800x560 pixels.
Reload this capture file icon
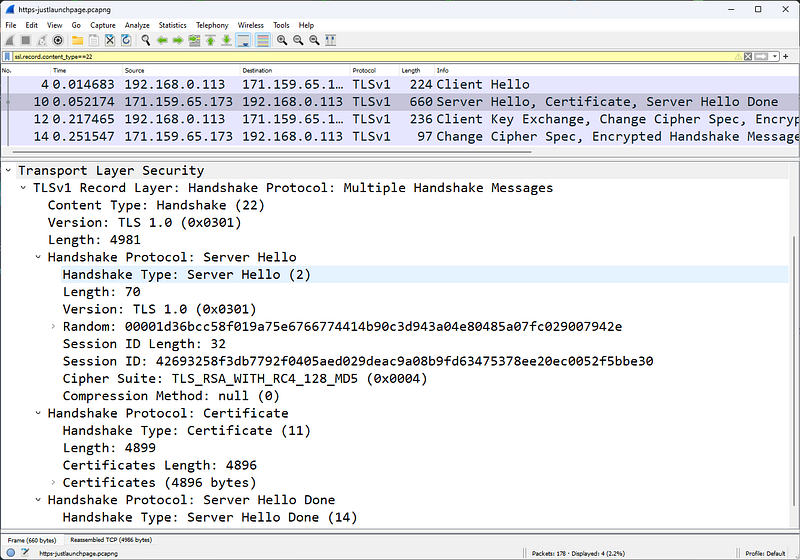(x=126, y=40)
